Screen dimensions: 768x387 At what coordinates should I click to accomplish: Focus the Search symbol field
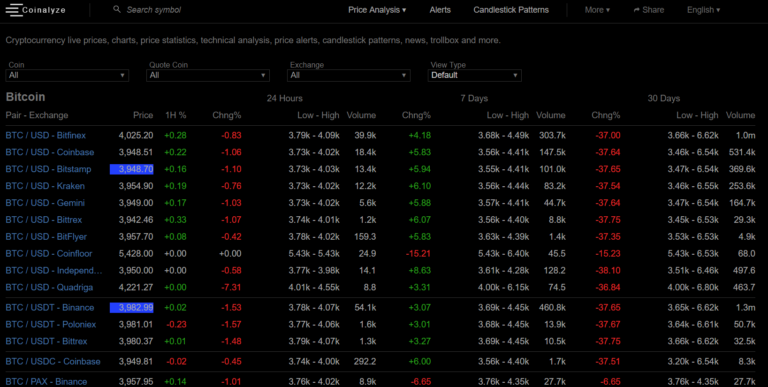pyautogui.click(x=154, y=10)
